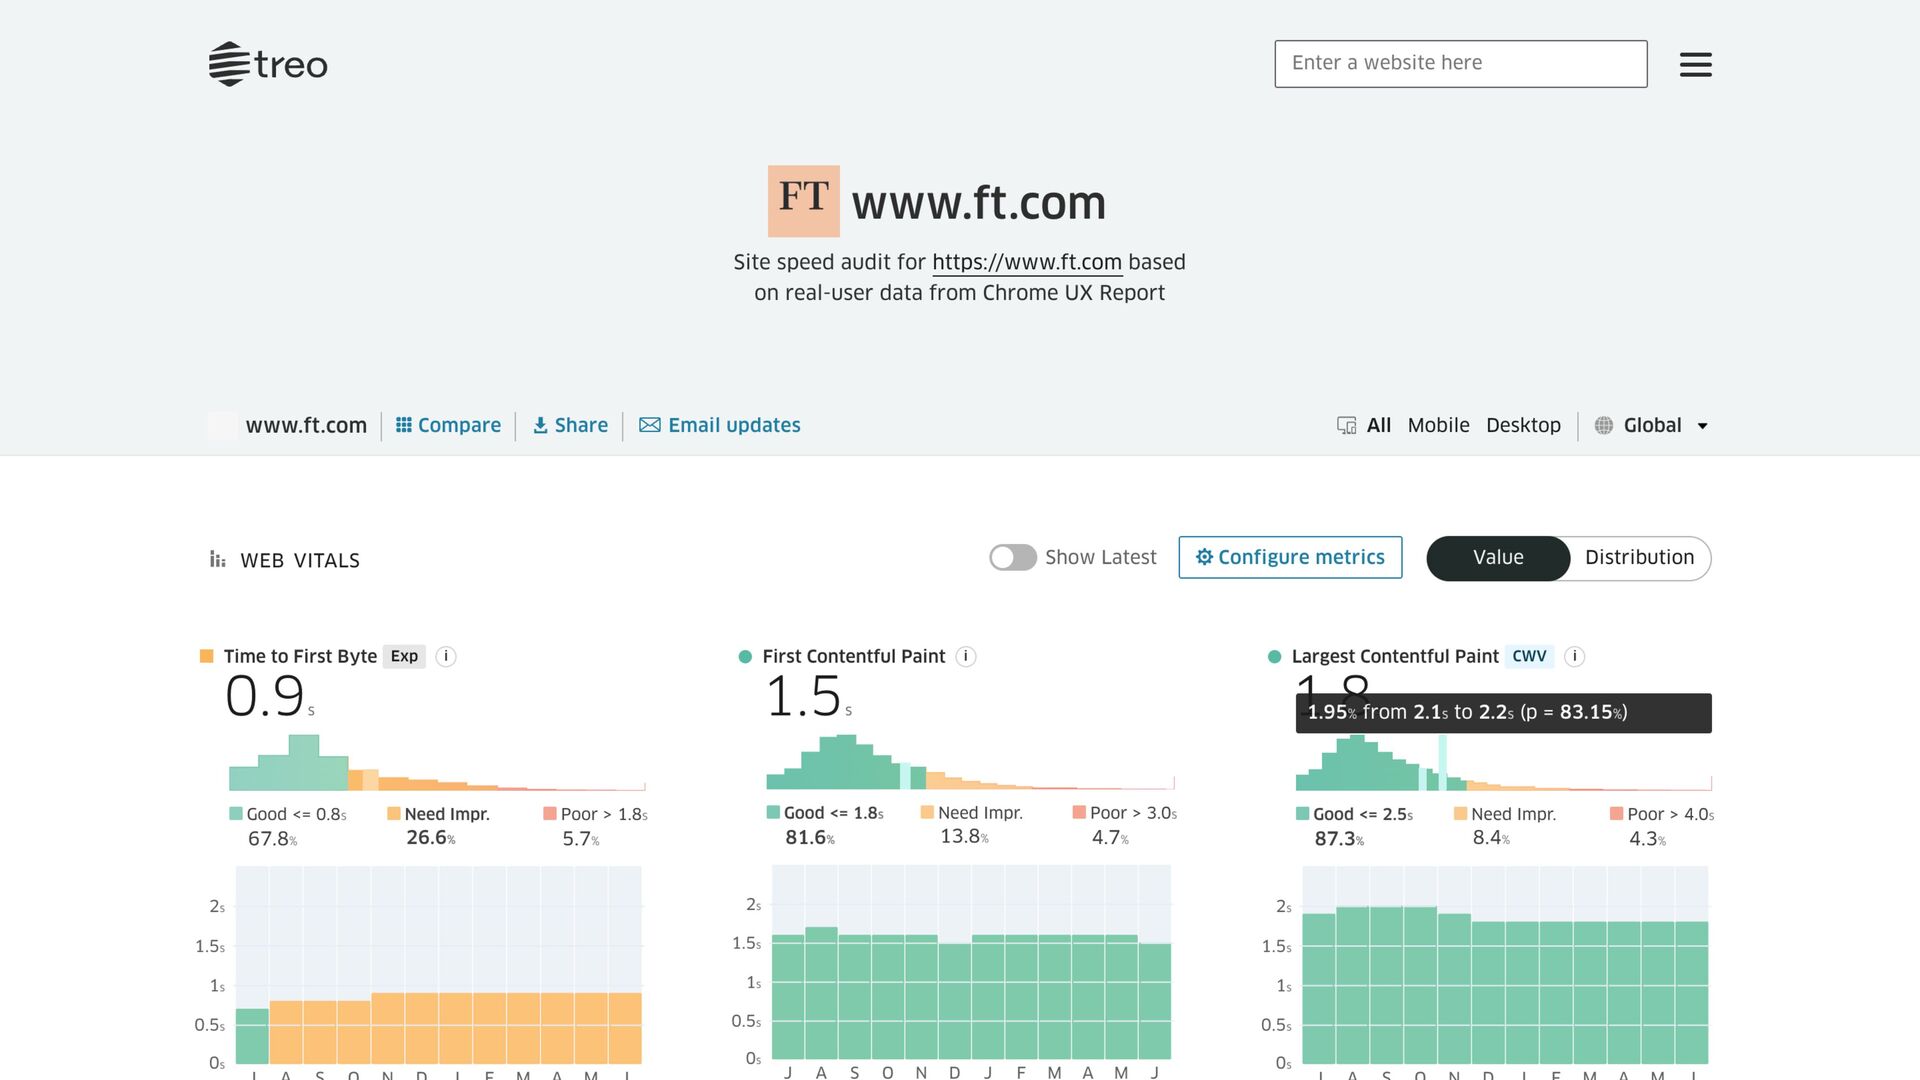Click LCP Poor > 4.0s legend swatch
The width and height of the screenshot is (1920, 1080).
1616,813
